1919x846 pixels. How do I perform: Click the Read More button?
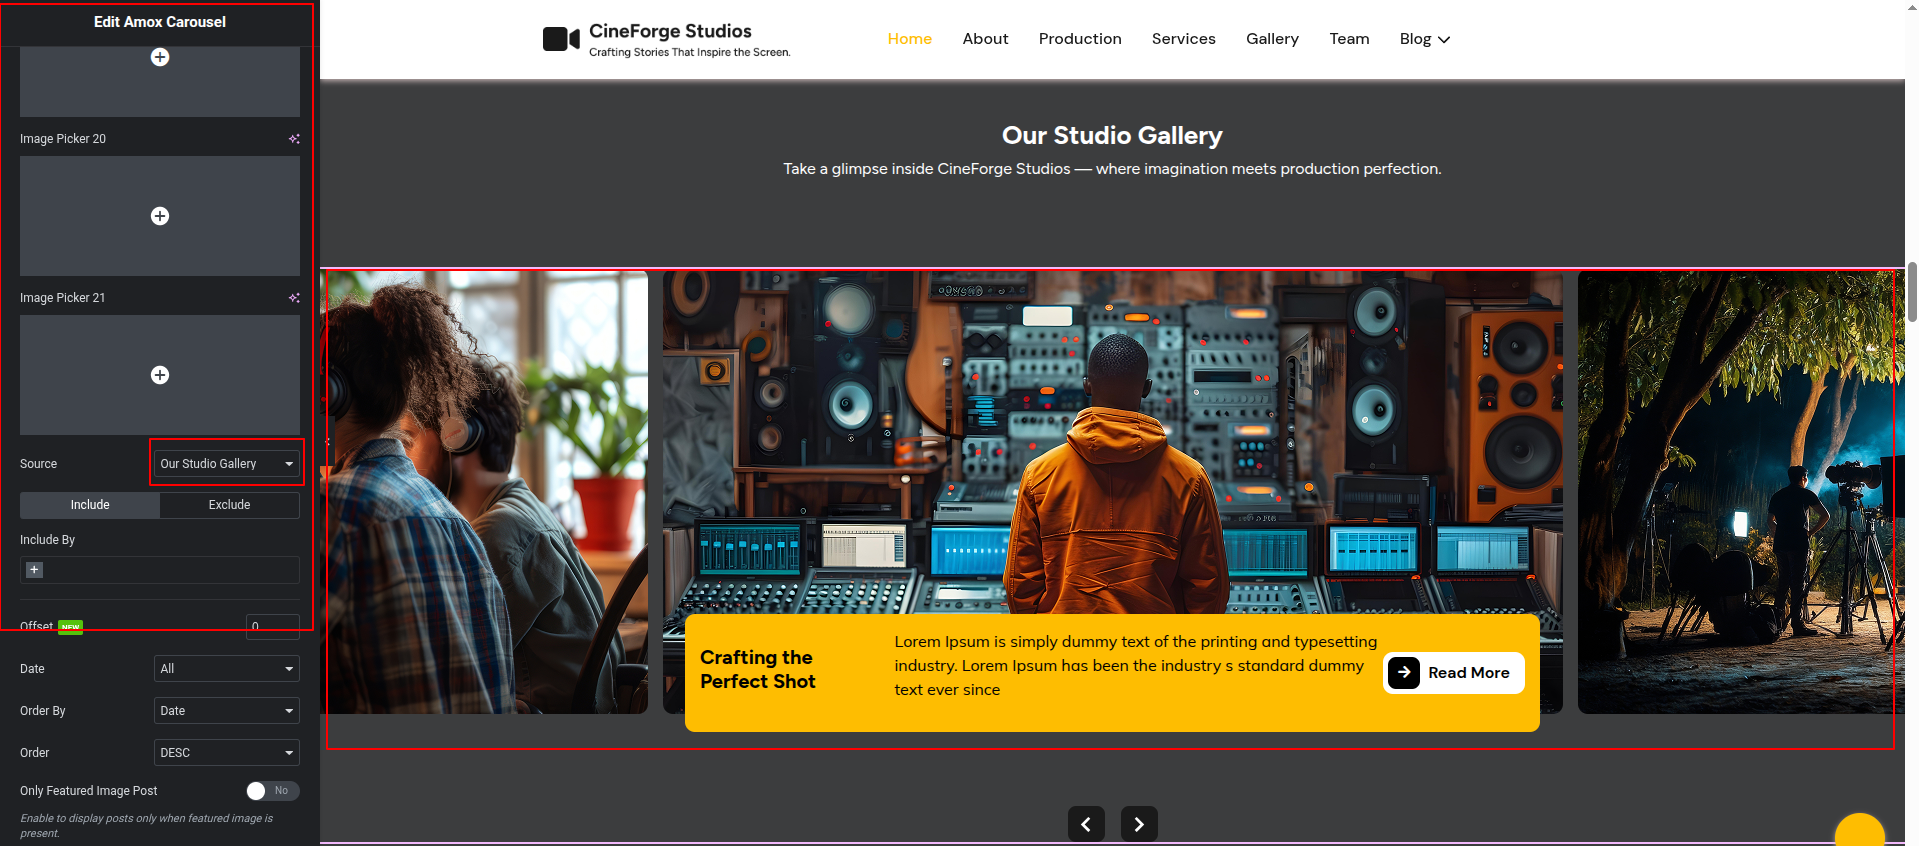pyautogui.click(x=1454, y=673)
